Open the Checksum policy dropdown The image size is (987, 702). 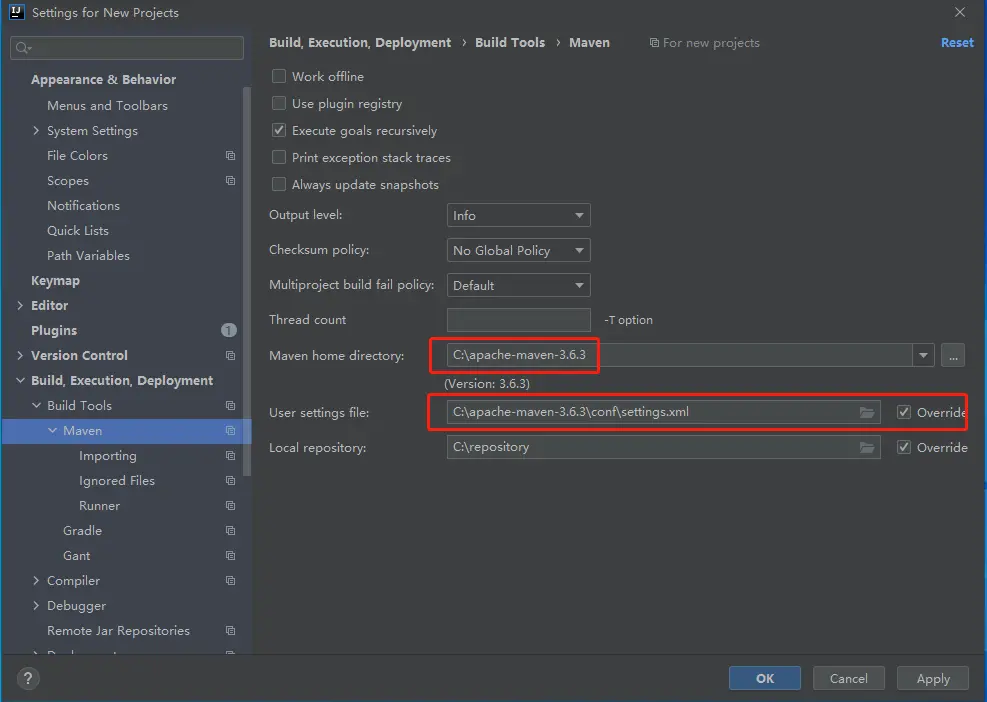(518, 251)
